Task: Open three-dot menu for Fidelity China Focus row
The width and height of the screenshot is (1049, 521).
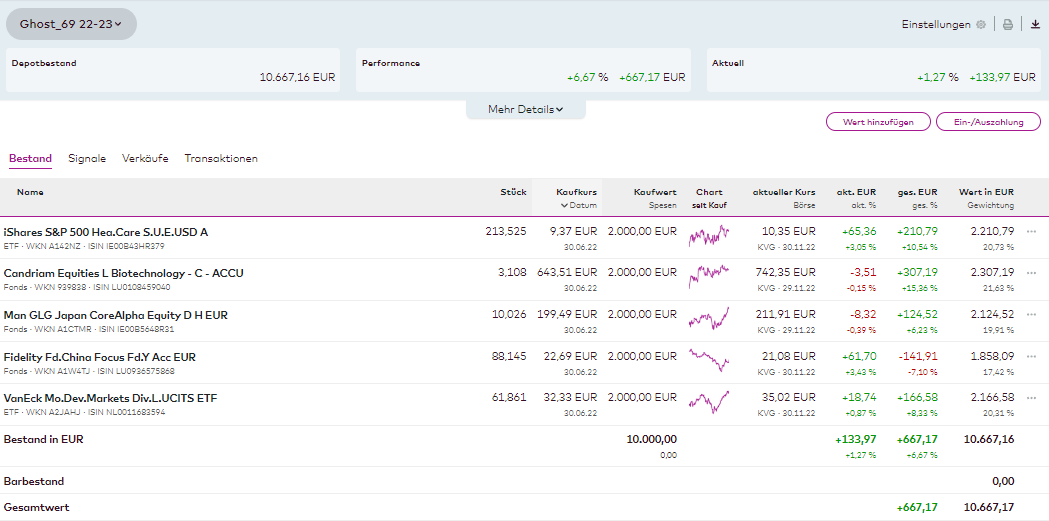Action: point(1031,357)
